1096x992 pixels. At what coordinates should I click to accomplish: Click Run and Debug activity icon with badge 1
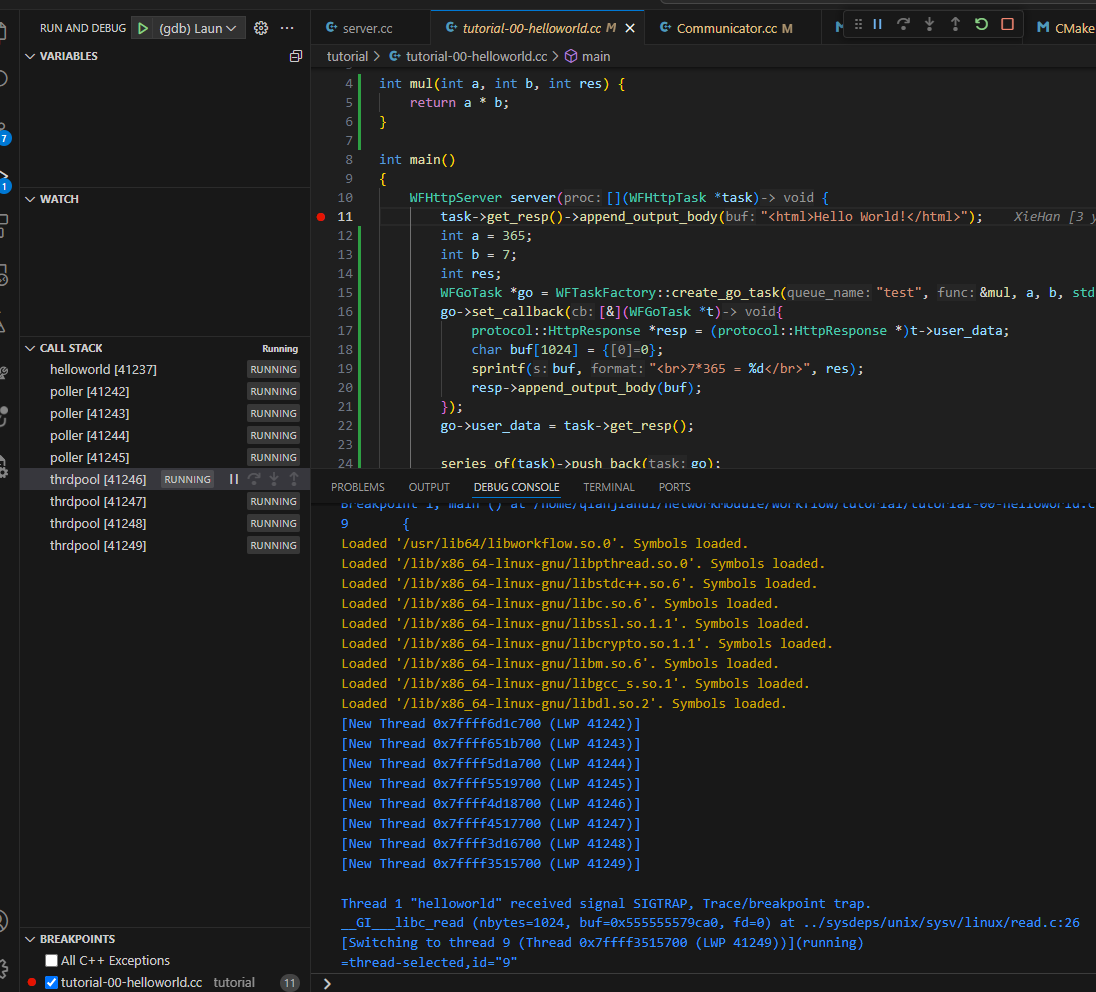4,180
